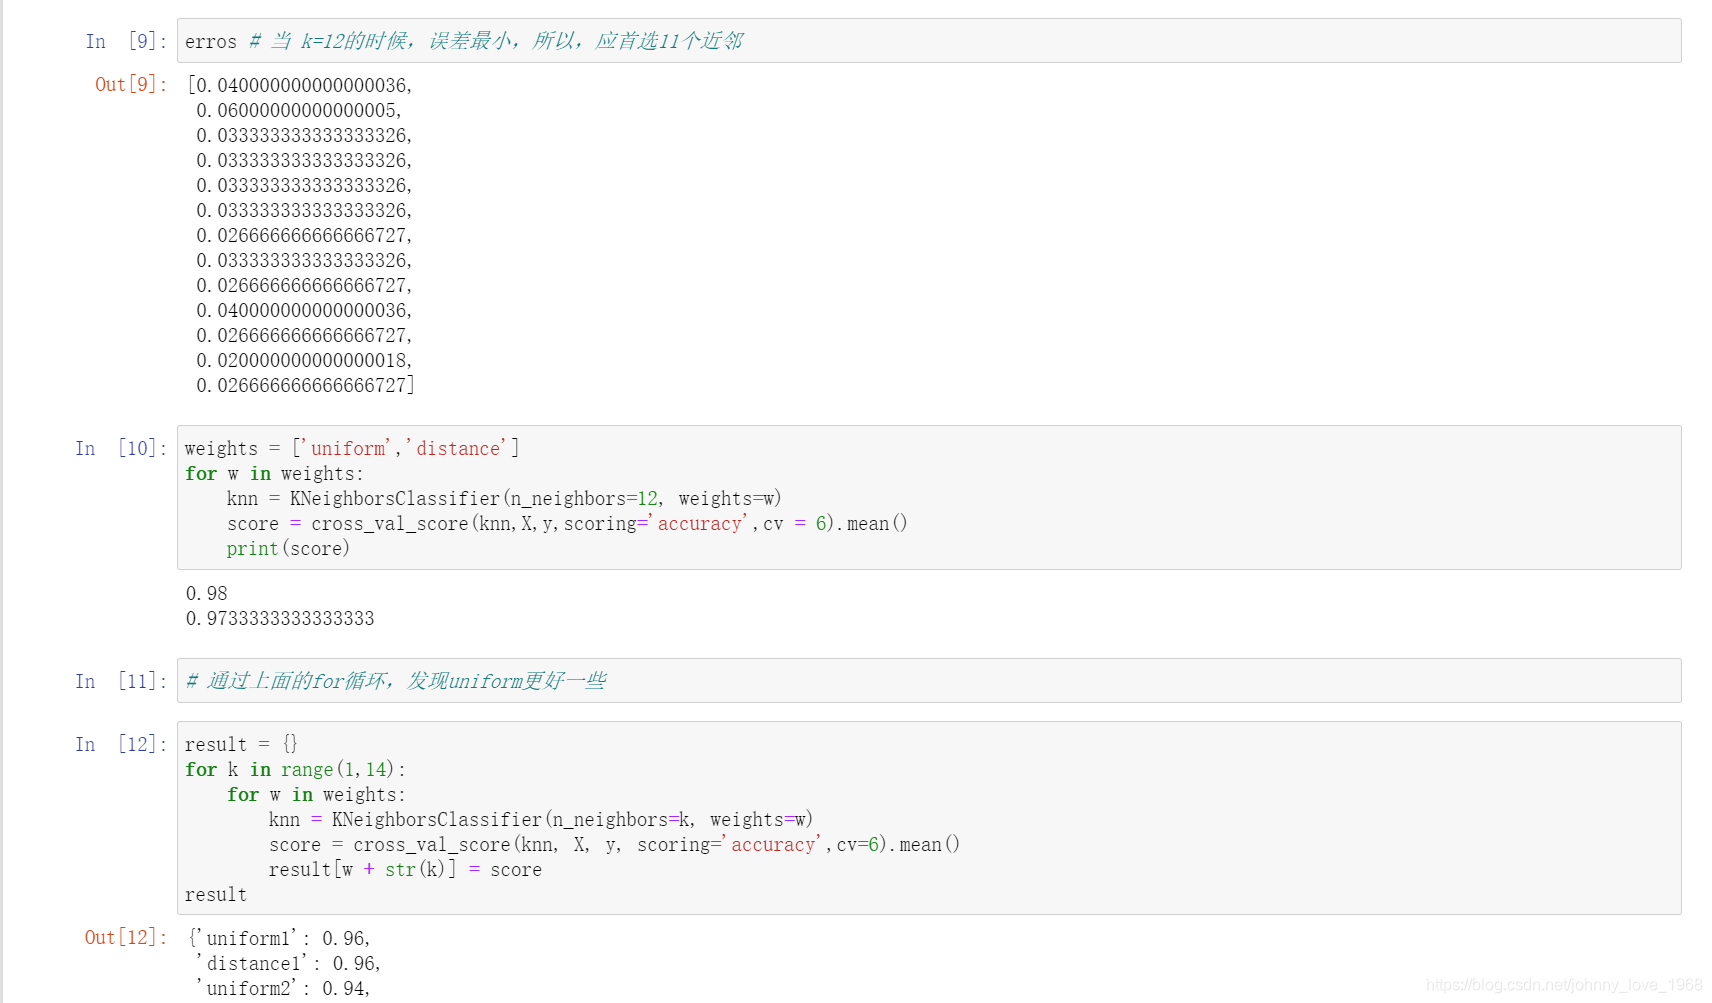Click the 'result = {}' line in cell 12

tap(241, 745)
